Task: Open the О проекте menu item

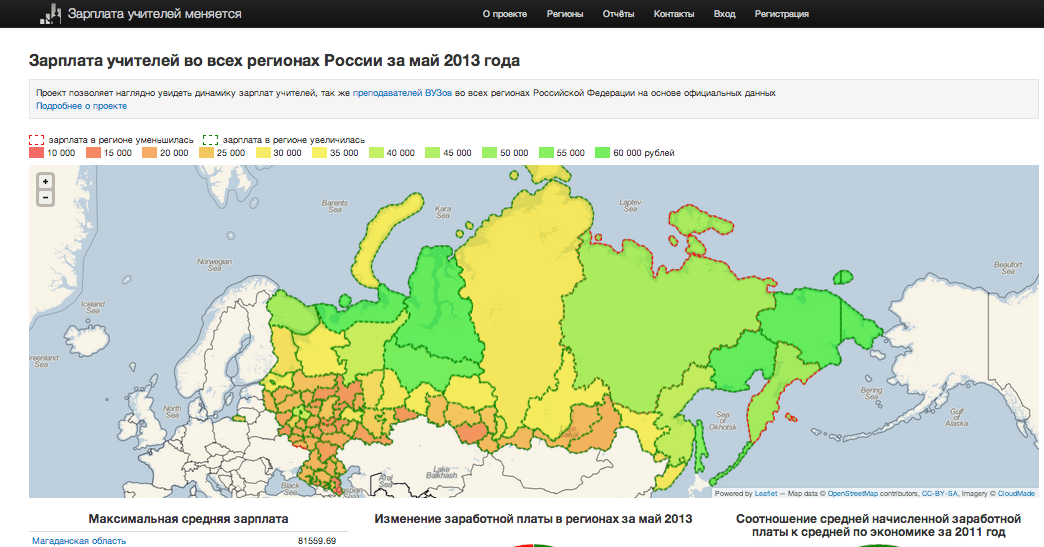Action: 504,14
